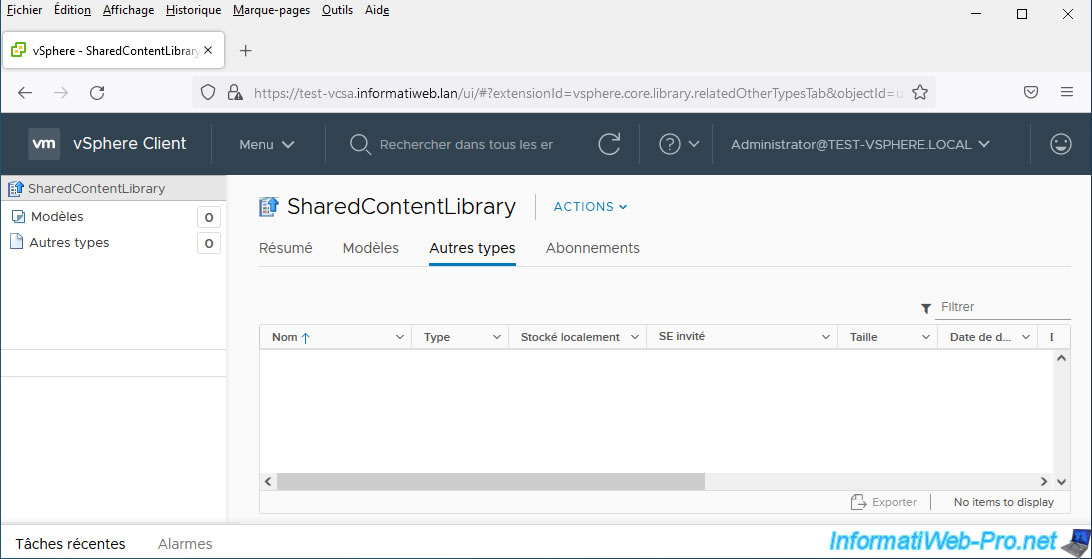Bookmark this page with the star icon

pos(920,92)
